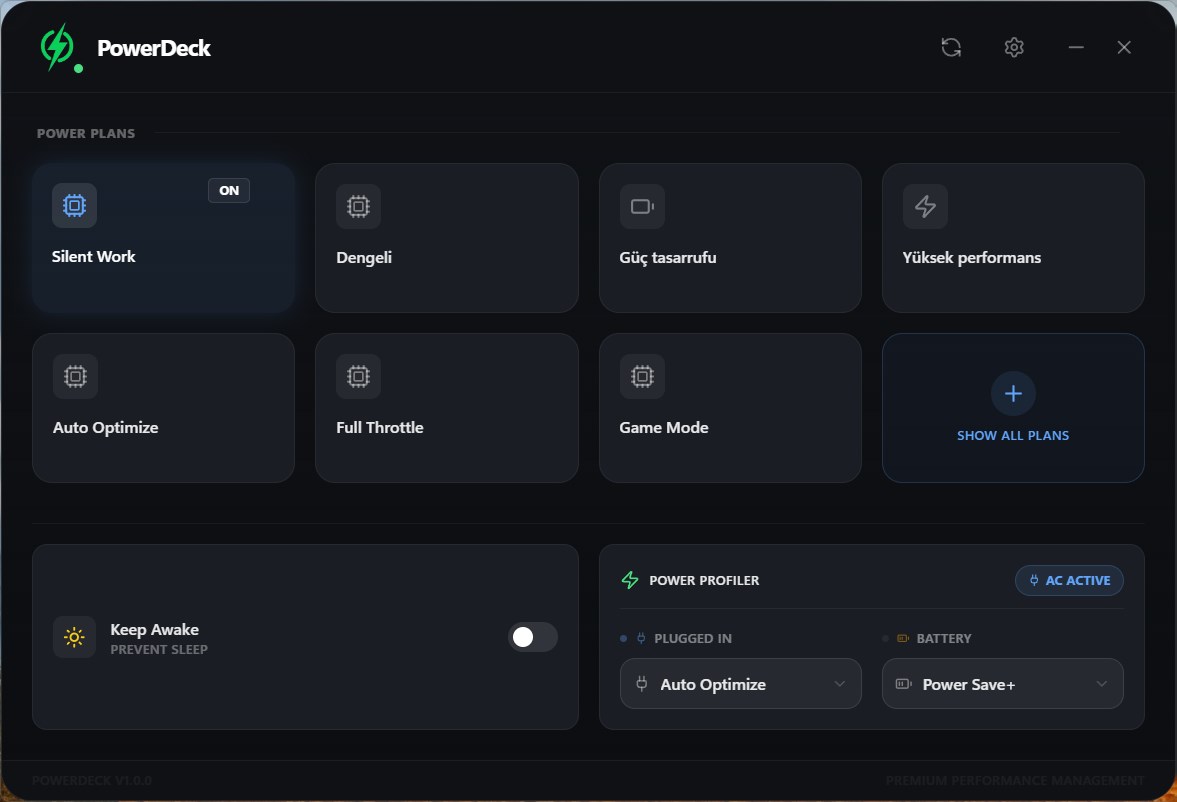Click the Yüksek performans lightning icon
This screenshot has width=1177, height=802.
coord(925,206)
